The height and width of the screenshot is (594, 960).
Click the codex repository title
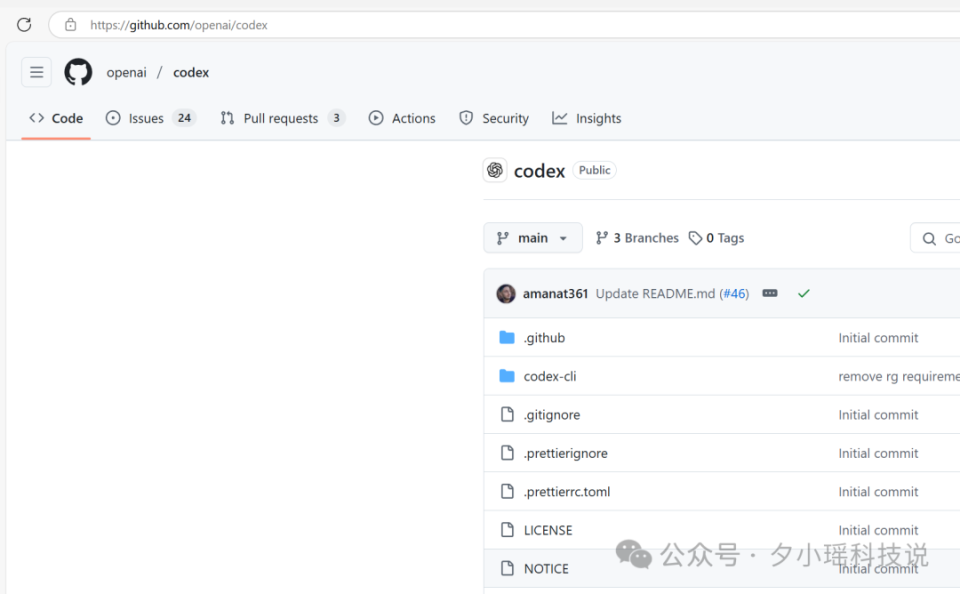pyautogui.click(x=539, y=171)
